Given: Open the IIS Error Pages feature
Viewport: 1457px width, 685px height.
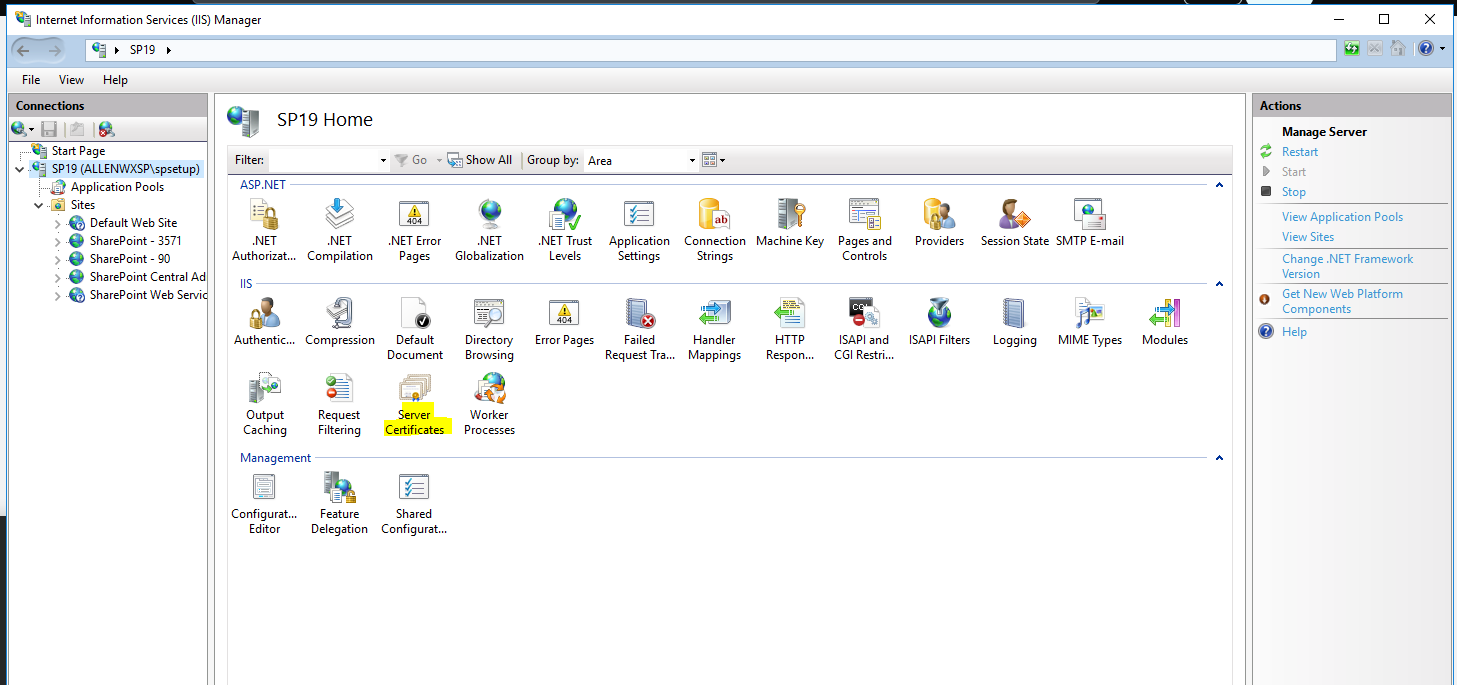Looking at the screenshot, I should point(565,322).
